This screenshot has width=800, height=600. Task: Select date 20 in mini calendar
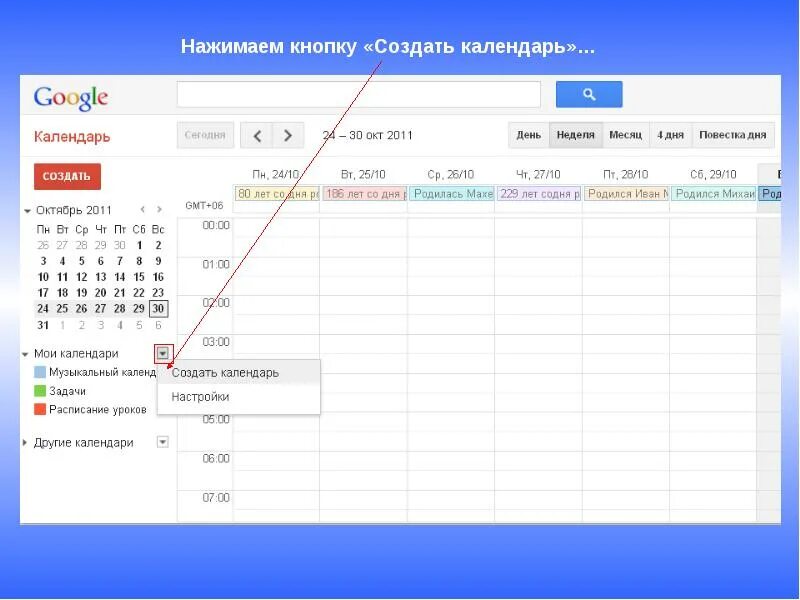[x=101, y=293]
